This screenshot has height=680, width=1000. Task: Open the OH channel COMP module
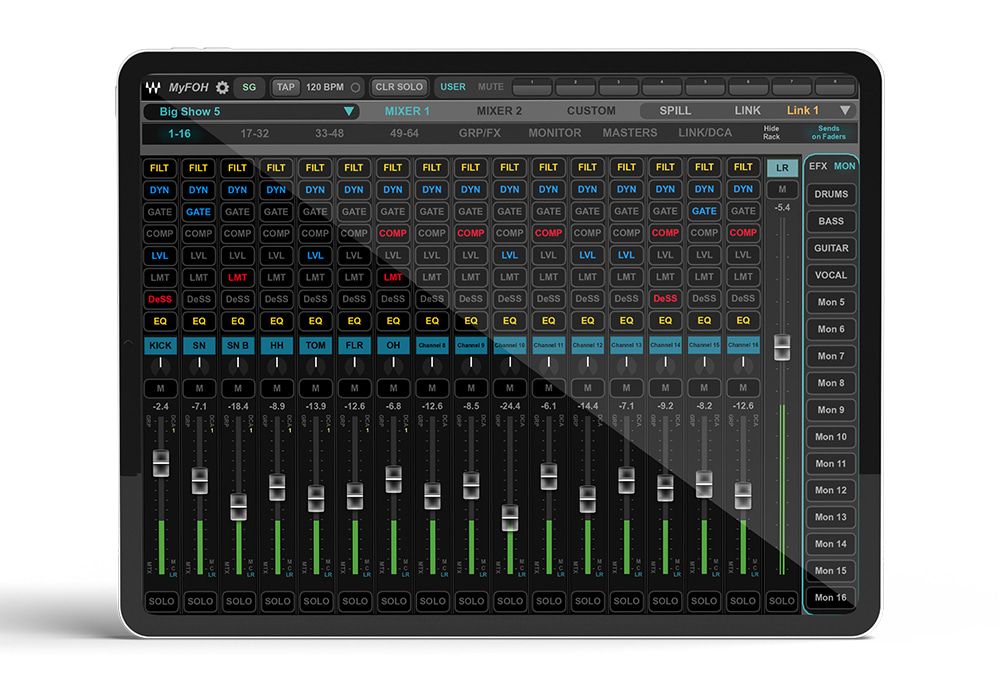tap(393, 233)
